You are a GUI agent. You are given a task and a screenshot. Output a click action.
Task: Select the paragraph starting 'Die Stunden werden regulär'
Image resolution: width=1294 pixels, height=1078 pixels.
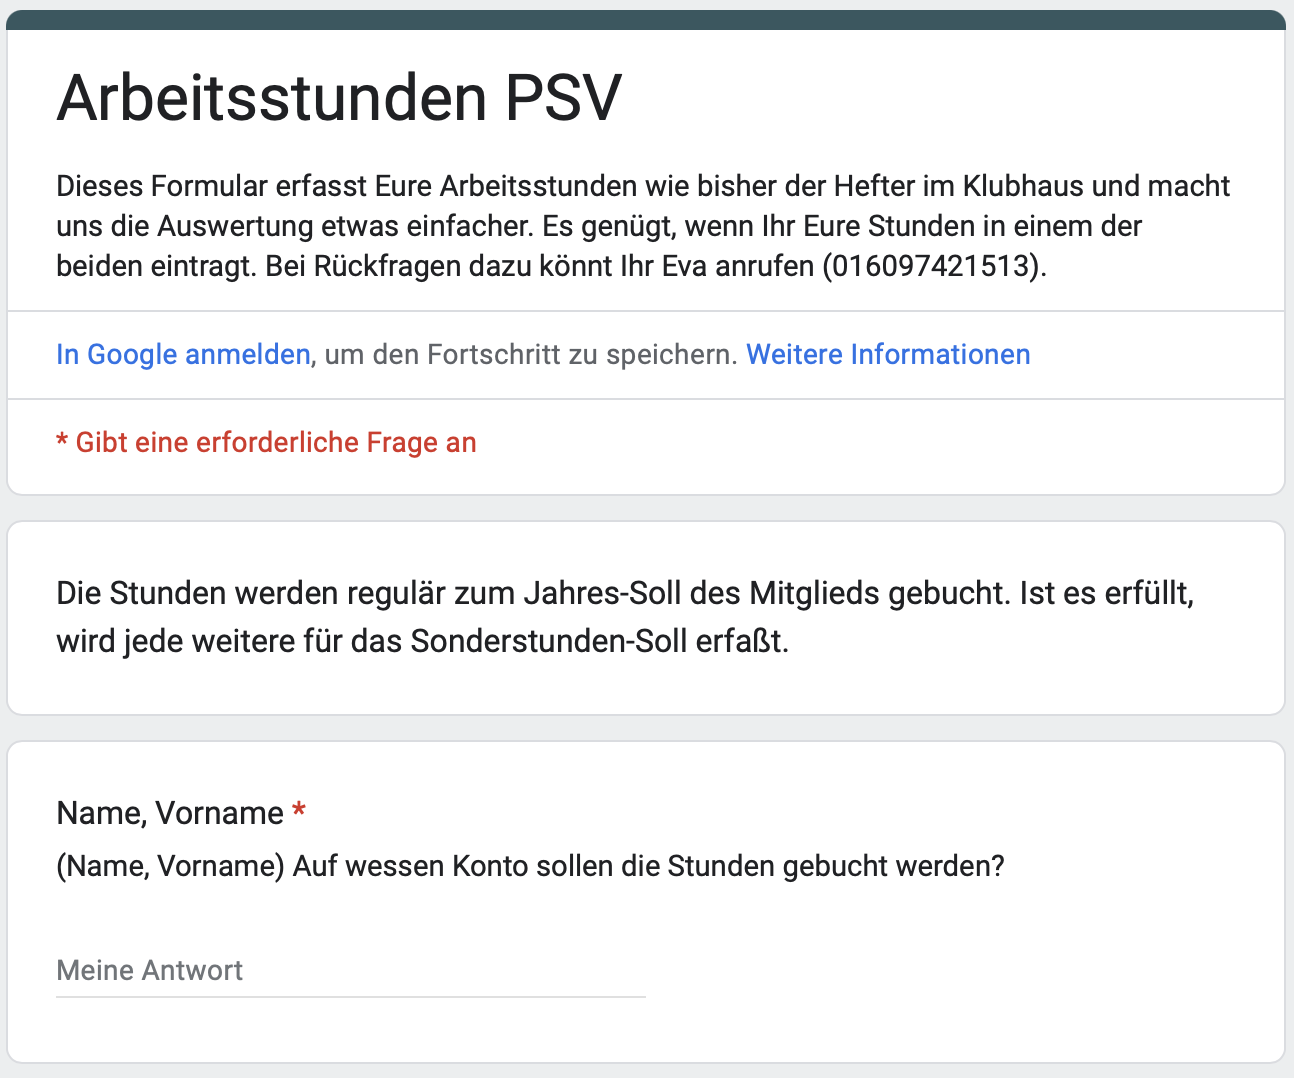pos(625,617)
